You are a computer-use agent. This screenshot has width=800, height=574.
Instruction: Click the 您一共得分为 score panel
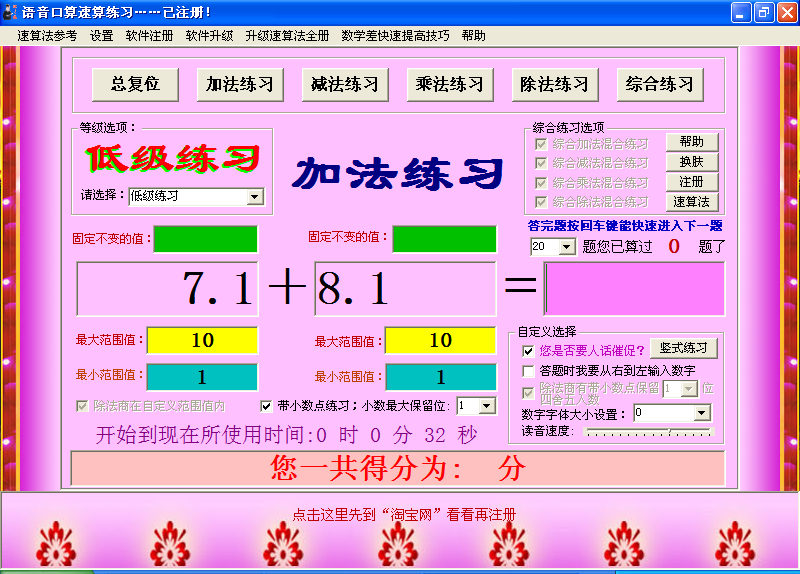[397, 468]
